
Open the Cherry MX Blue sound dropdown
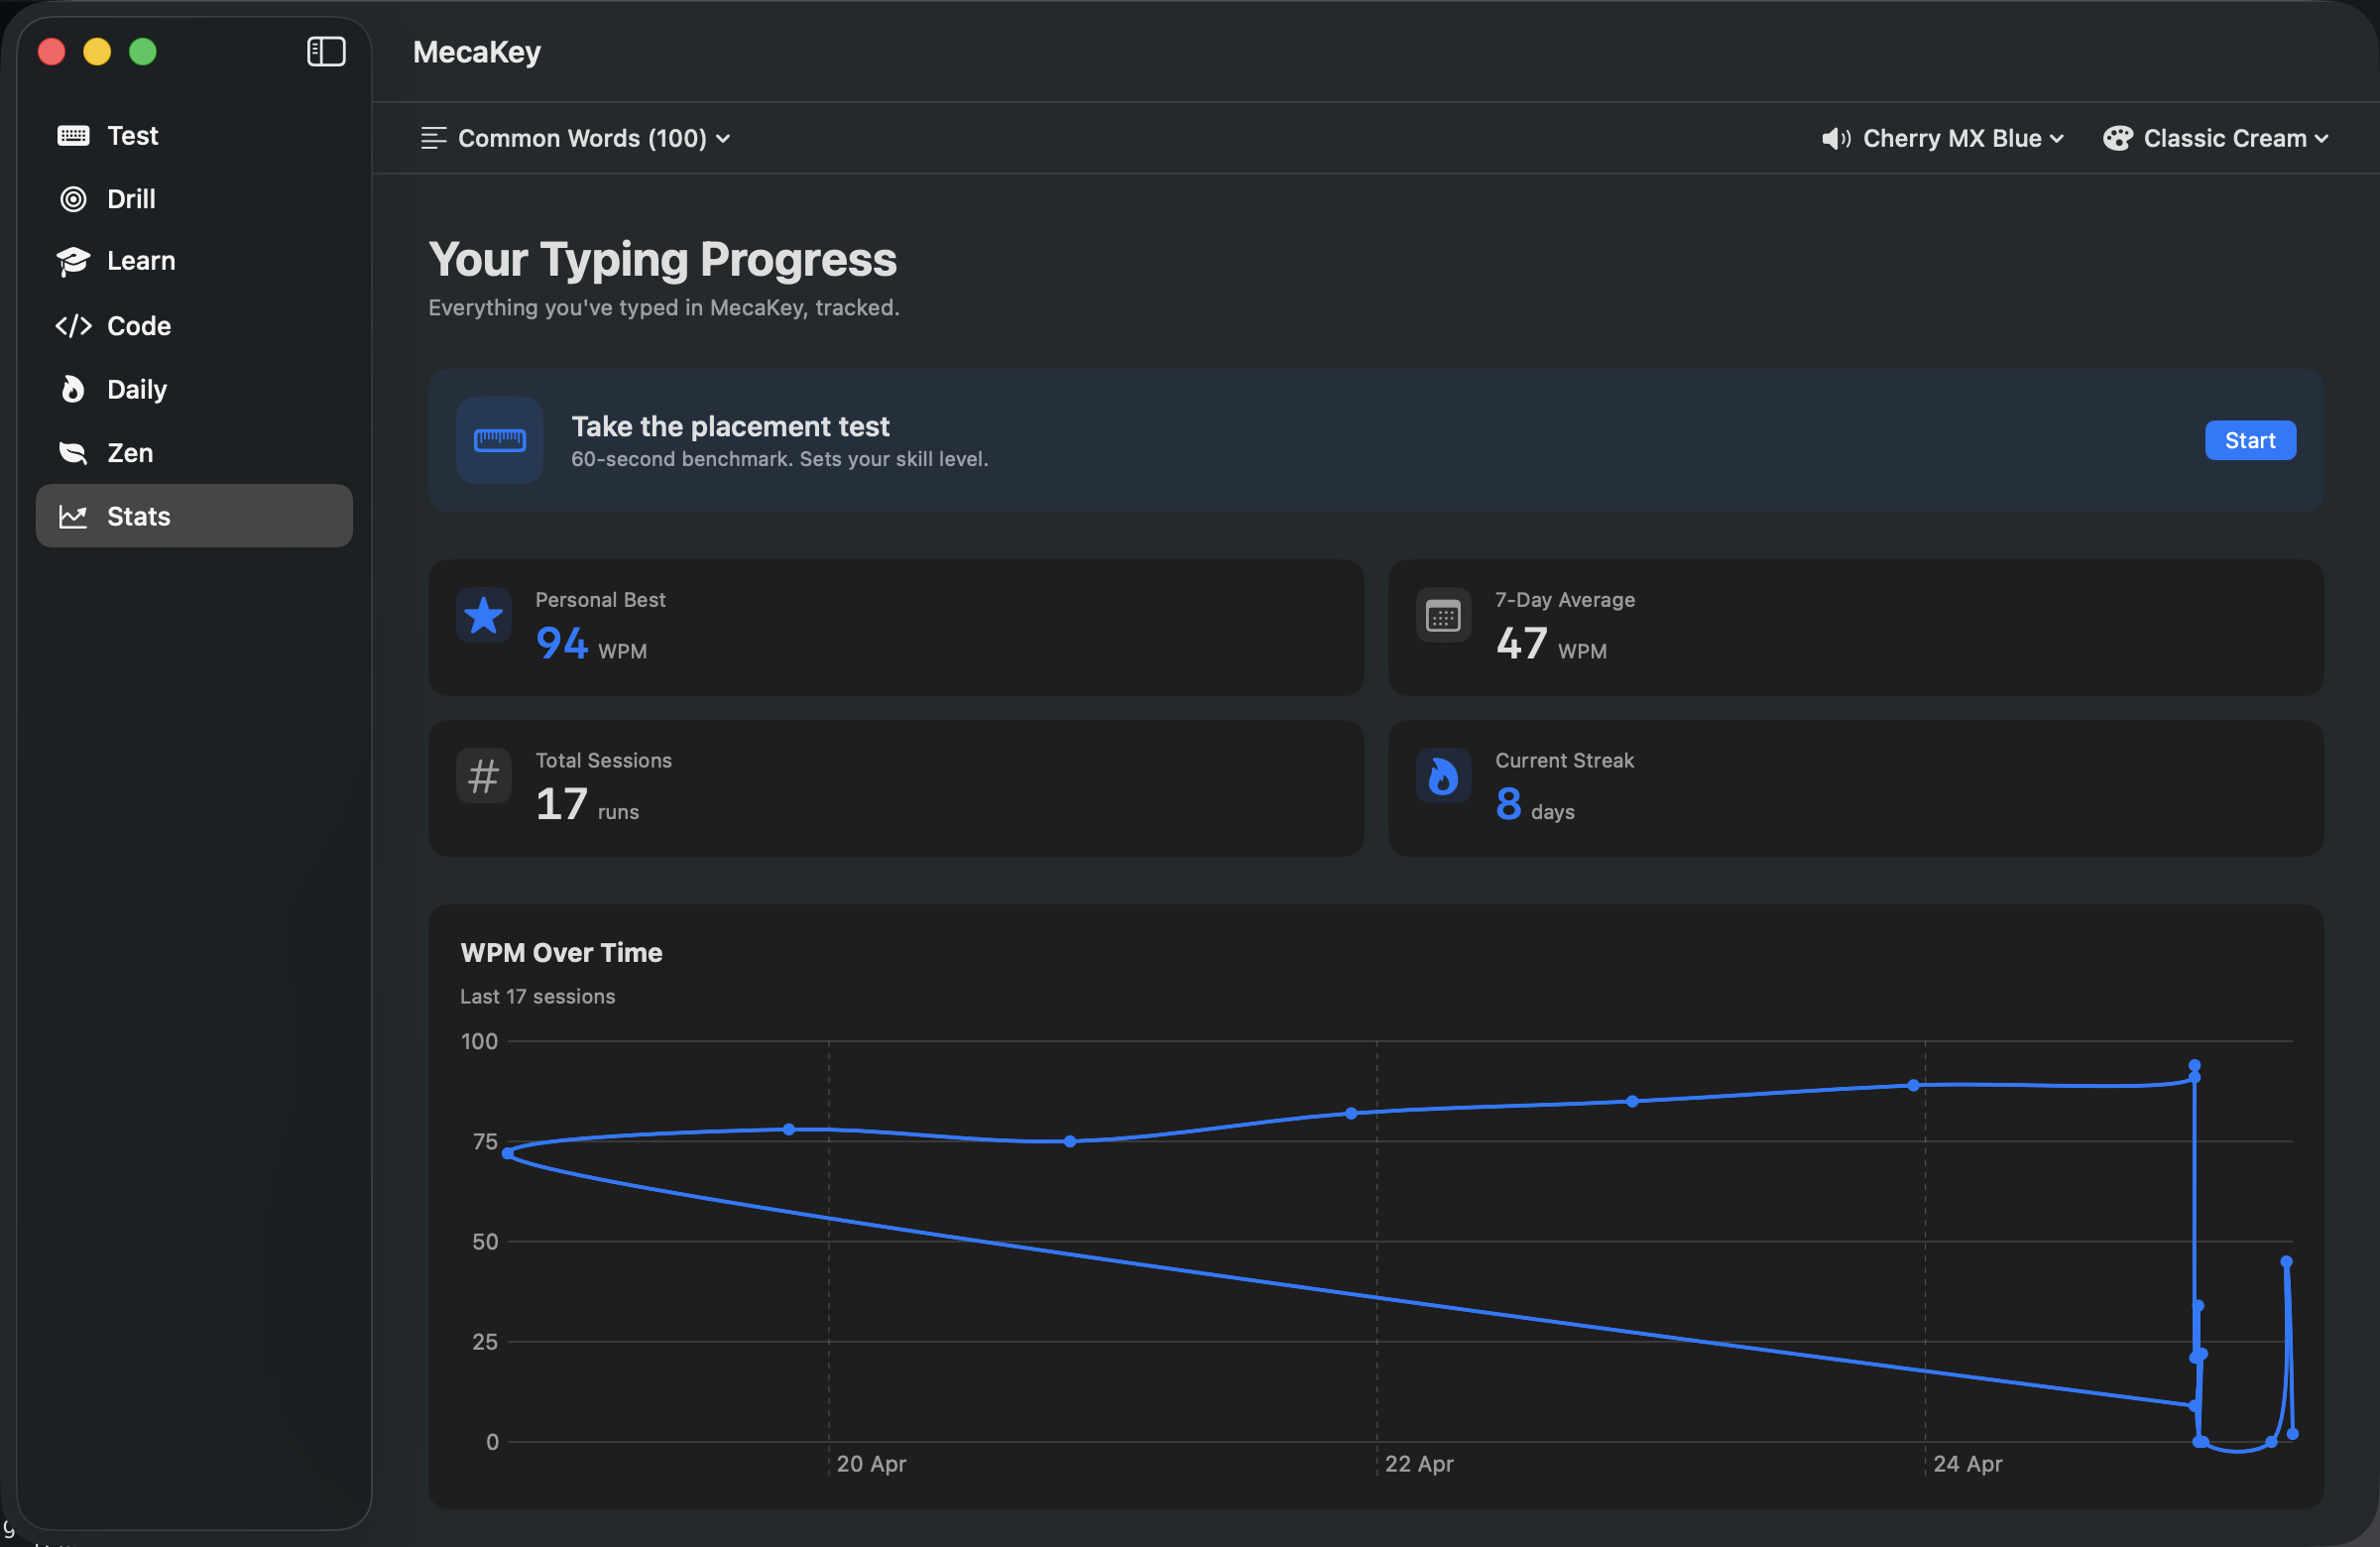click(x=1942, y=138)
